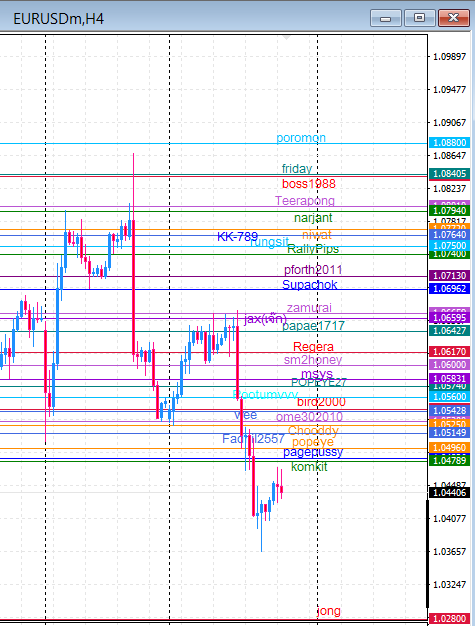Click the 1.08800 price tag

click(x=449, y=143)
